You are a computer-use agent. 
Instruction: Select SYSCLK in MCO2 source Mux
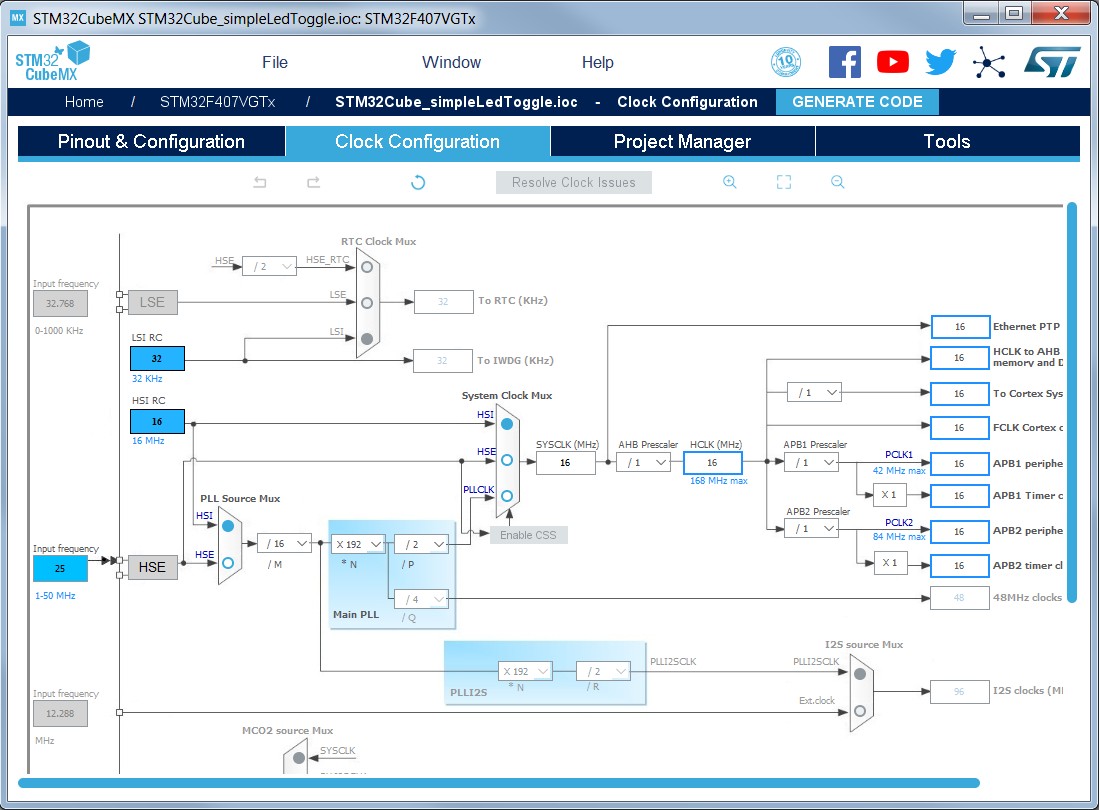coord(299,758)
